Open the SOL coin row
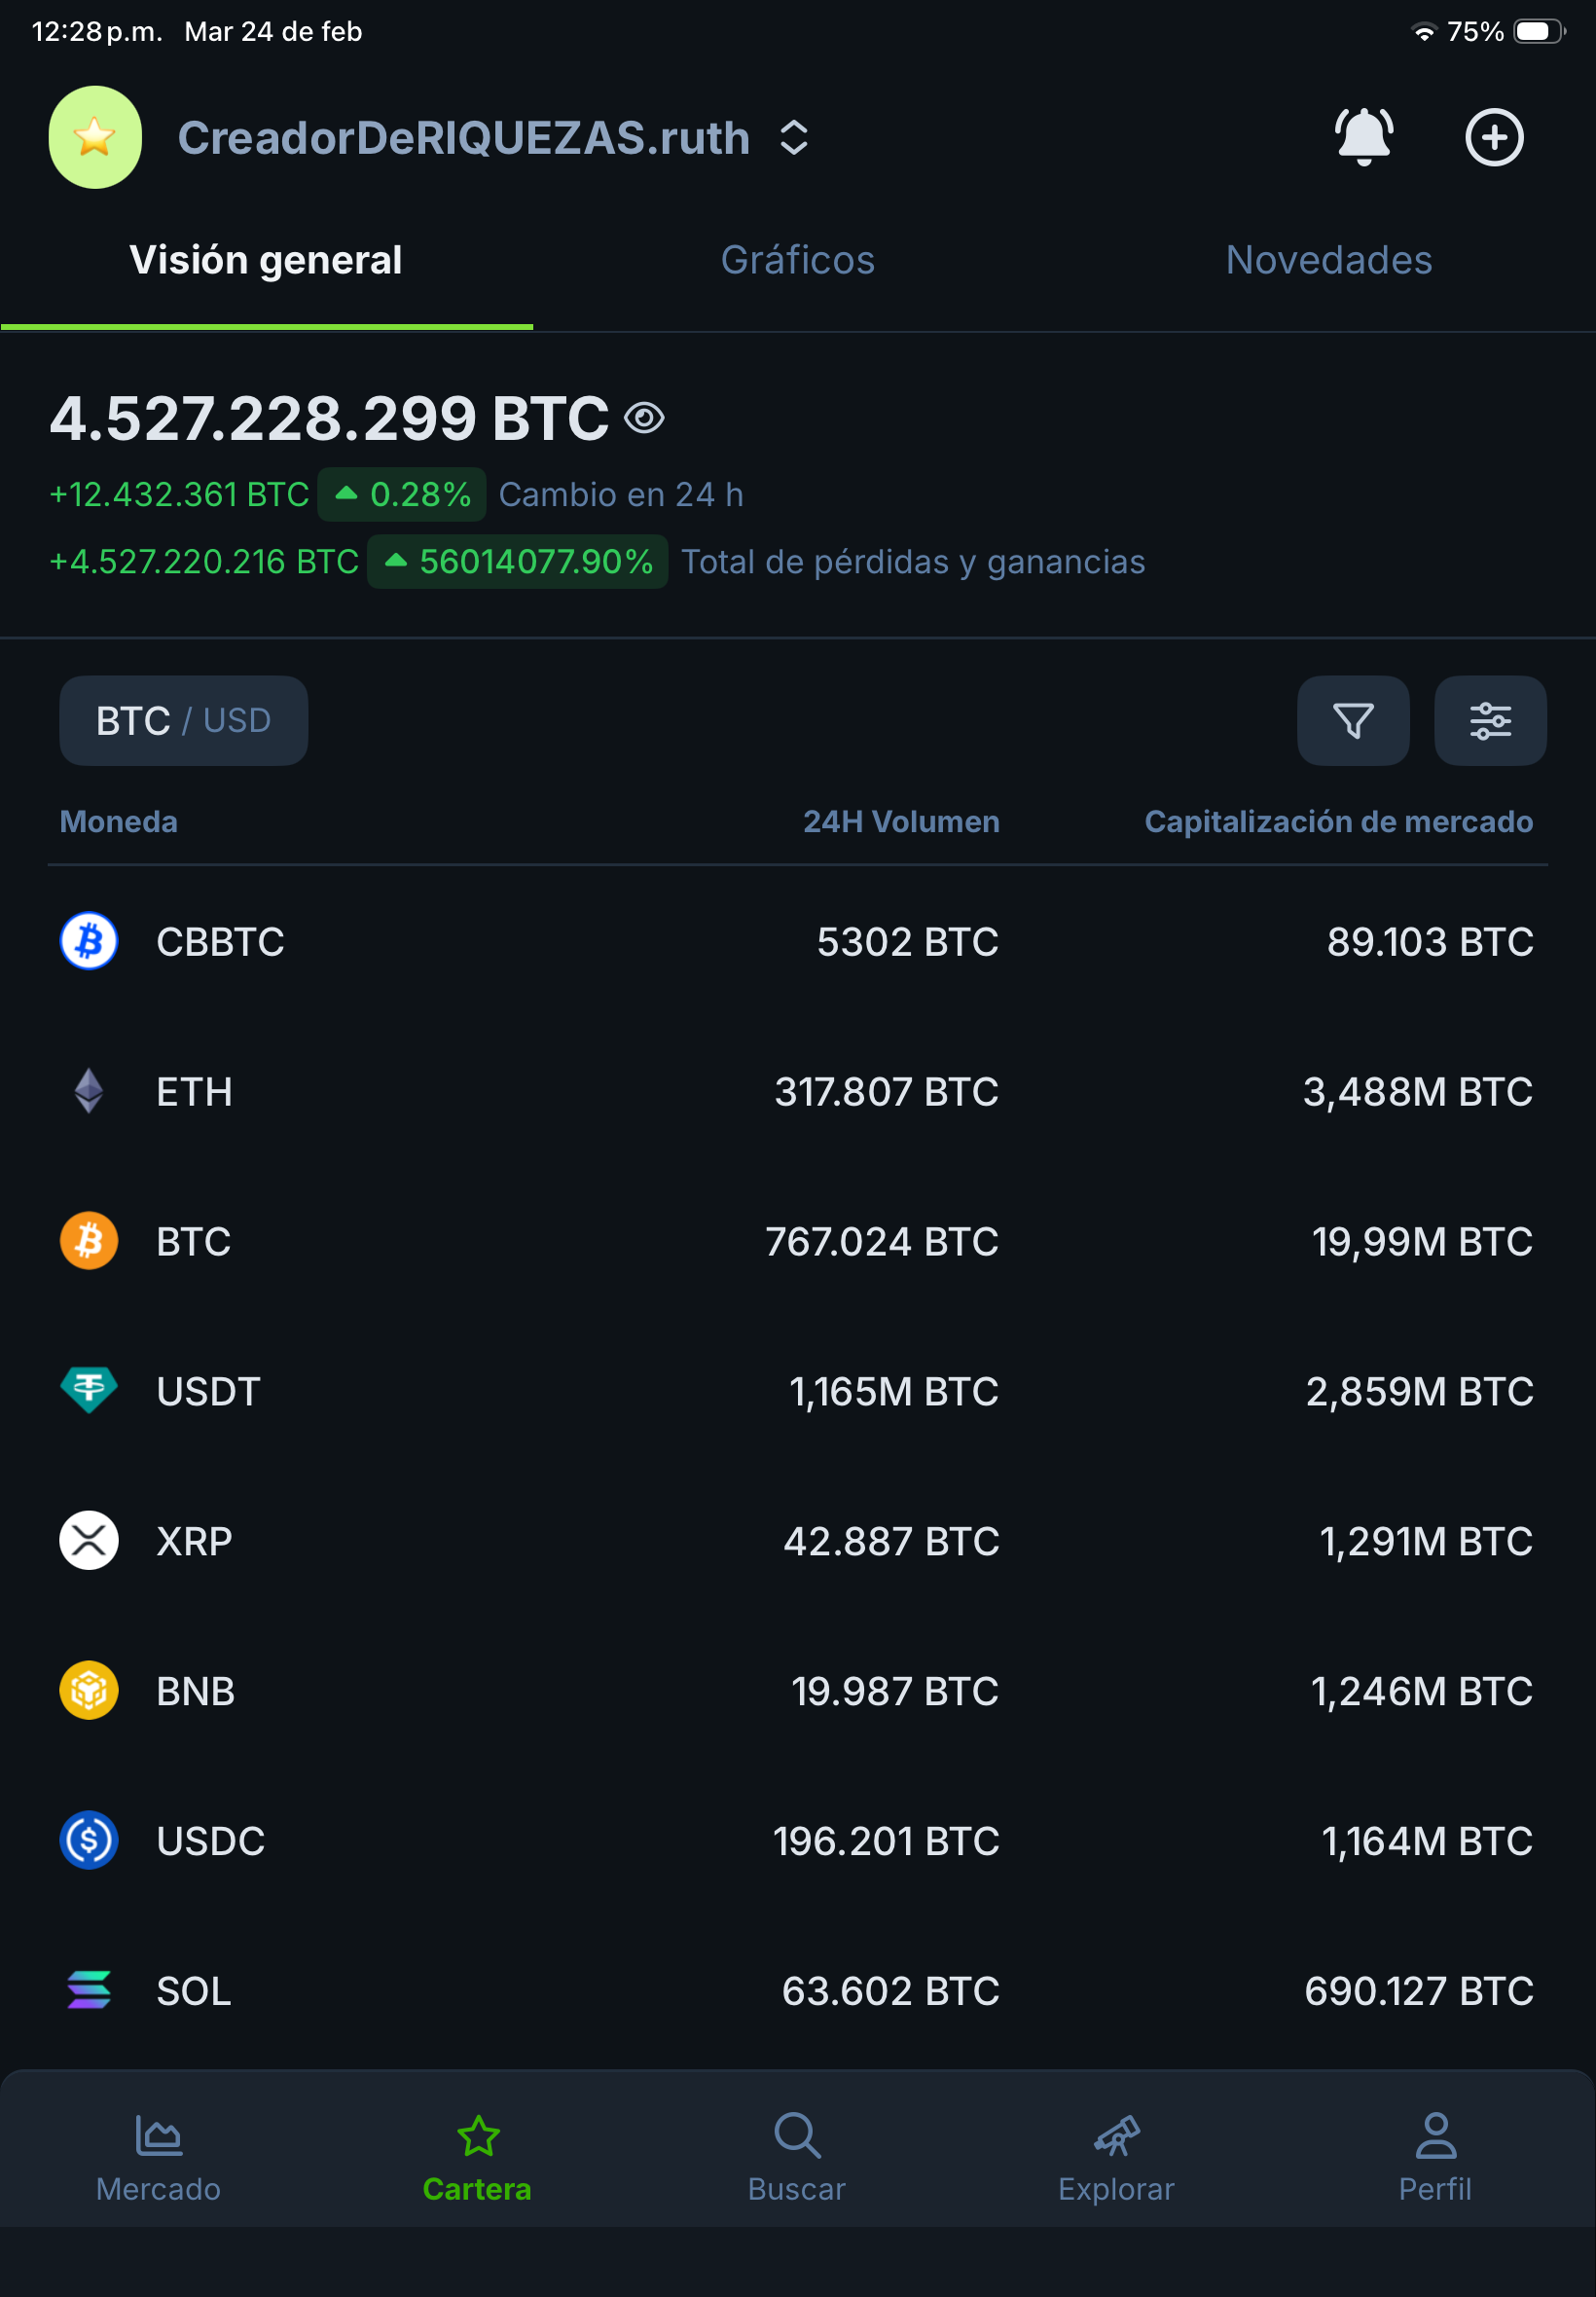Viewport: 1596px width, 2297px height. point(797,1990)
